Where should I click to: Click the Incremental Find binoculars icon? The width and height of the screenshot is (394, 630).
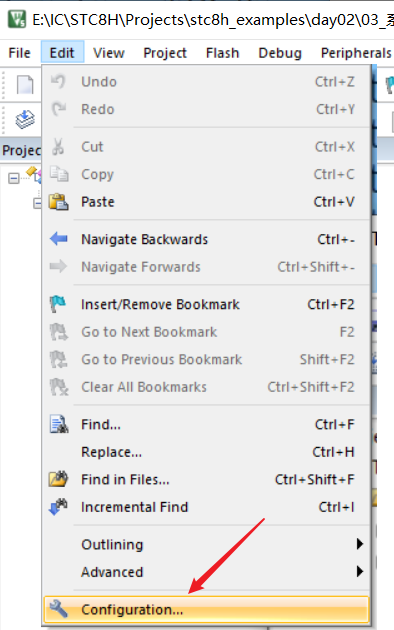58,507
